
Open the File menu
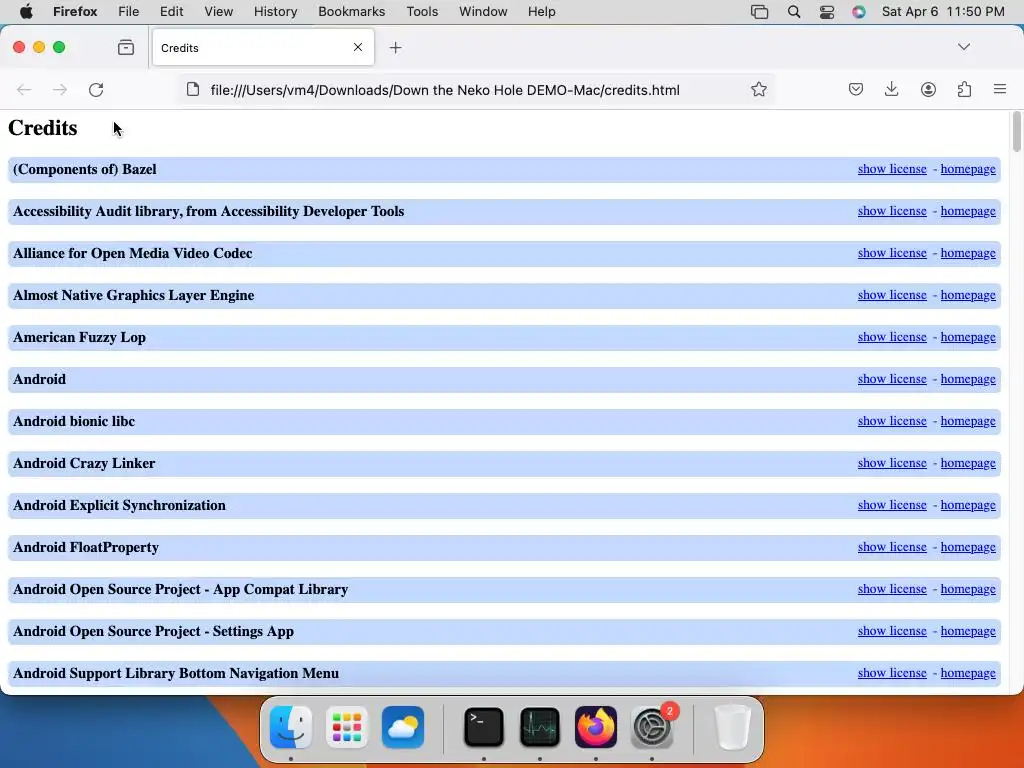pyautogui.click(x=128, y=12)
